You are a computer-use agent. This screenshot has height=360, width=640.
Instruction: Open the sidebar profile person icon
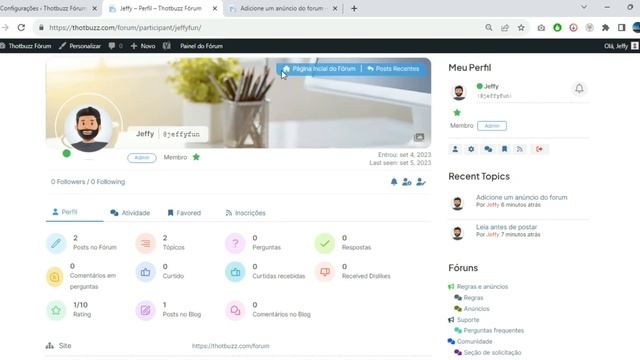[455, 149]
